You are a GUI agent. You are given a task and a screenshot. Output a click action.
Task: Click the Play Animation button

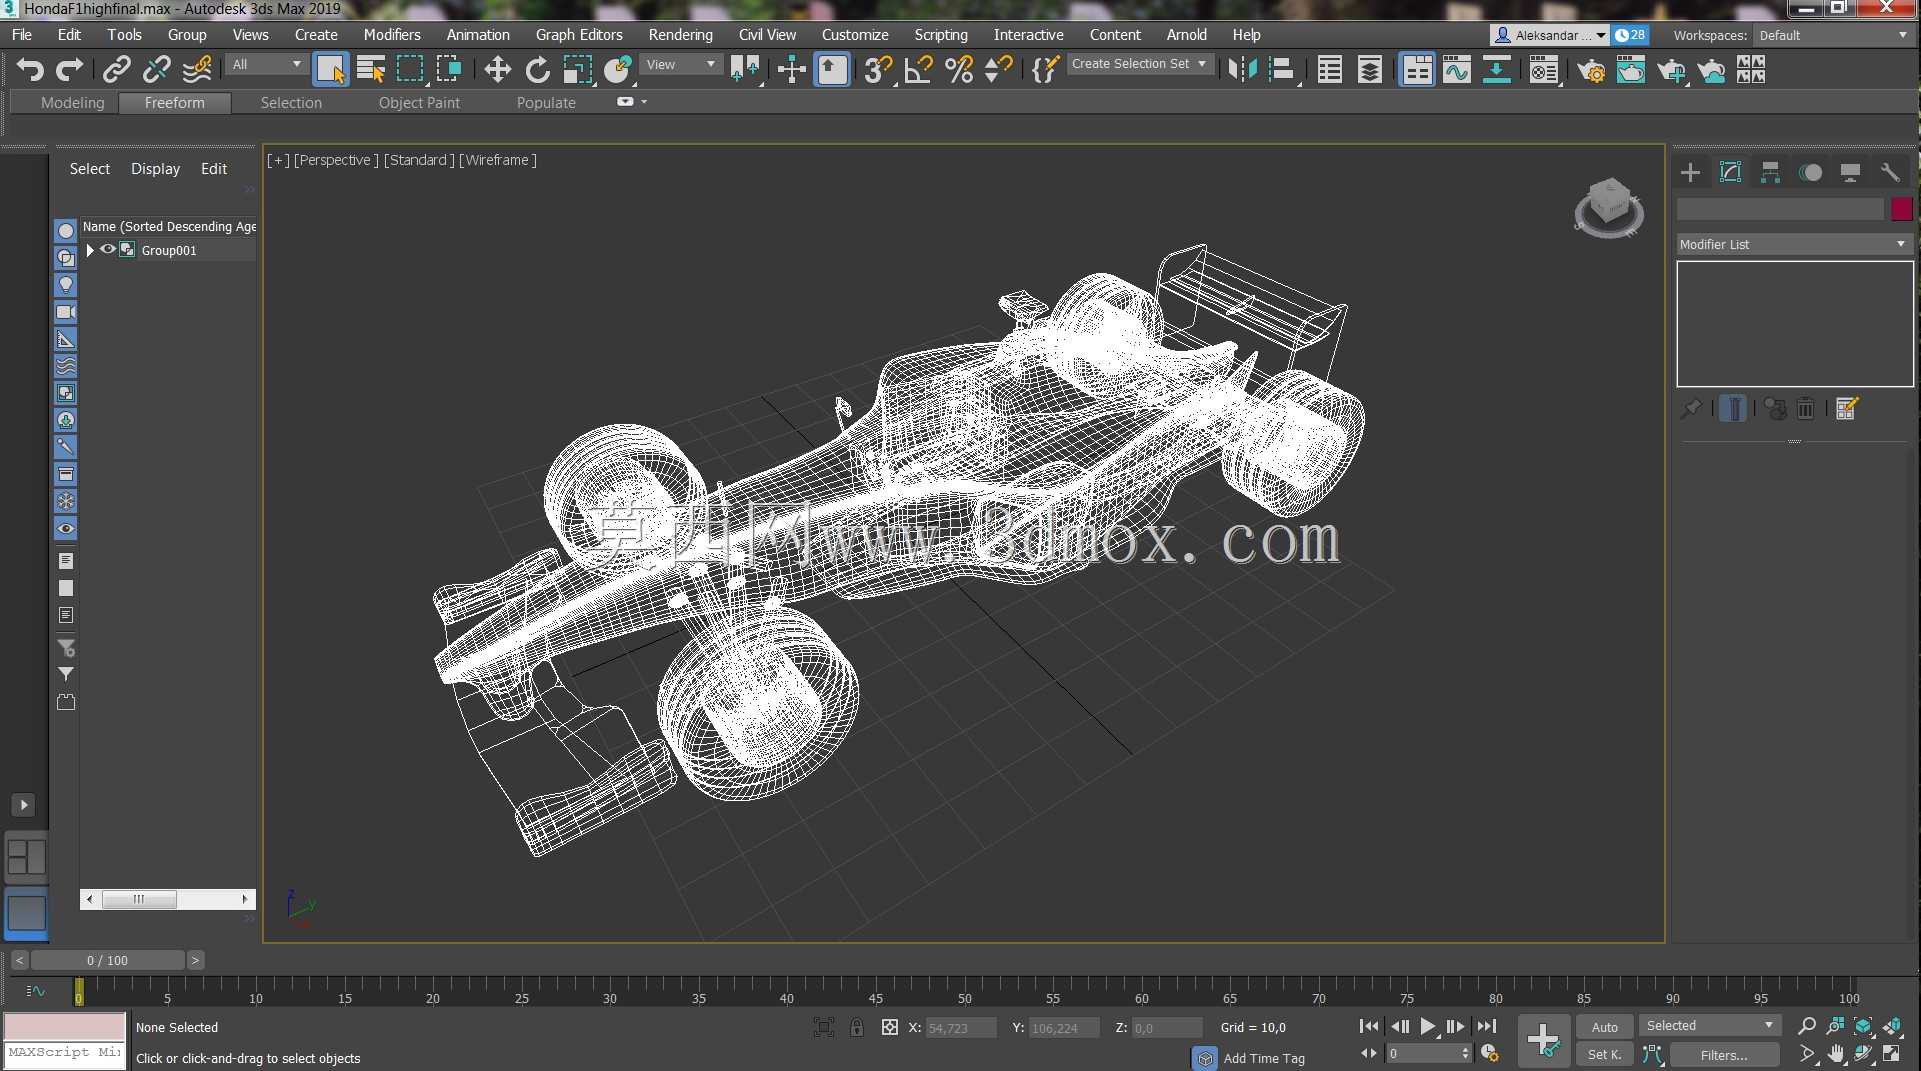click(x=1428, y=1027)
